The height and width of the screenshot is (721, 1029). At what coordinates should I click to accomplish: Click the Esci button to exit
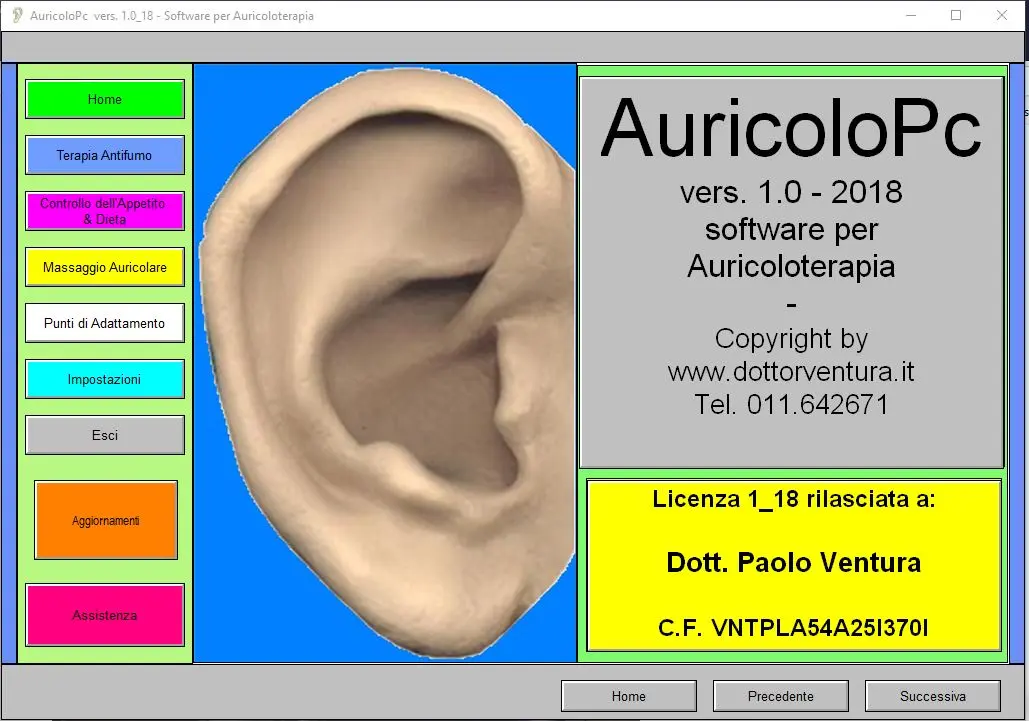[x=105, y=435]
